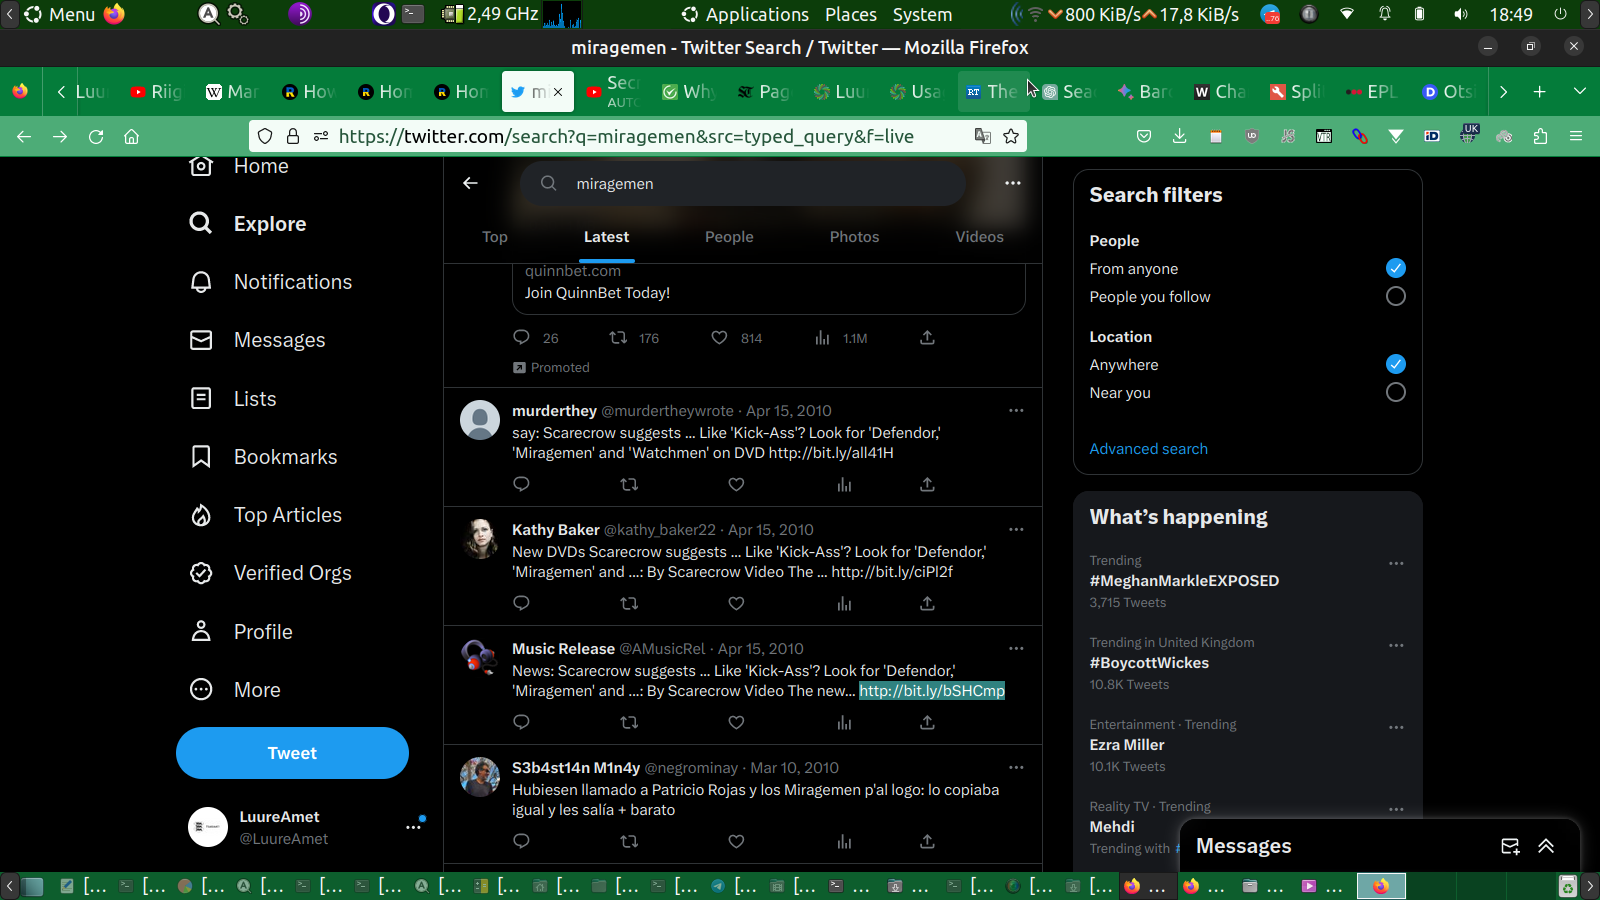Screen dimensions: 1600x900
Task: Click the panel volume speaker icon
Action: point(1461,14)
